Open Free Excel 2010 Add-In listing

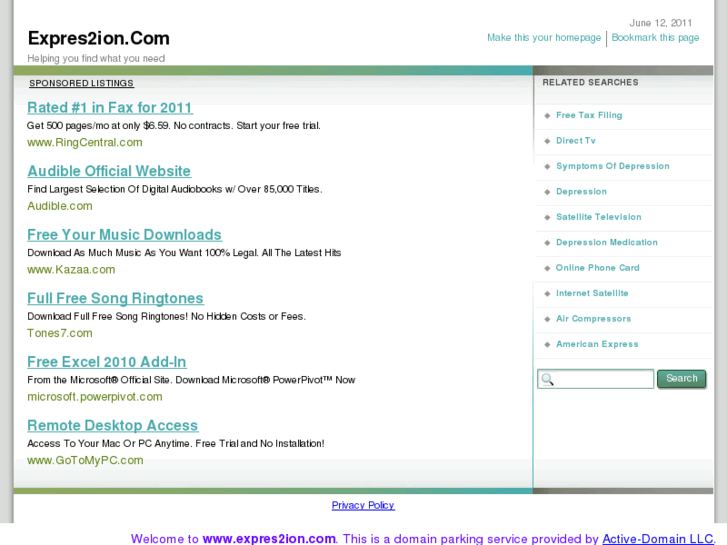(107, 362)
